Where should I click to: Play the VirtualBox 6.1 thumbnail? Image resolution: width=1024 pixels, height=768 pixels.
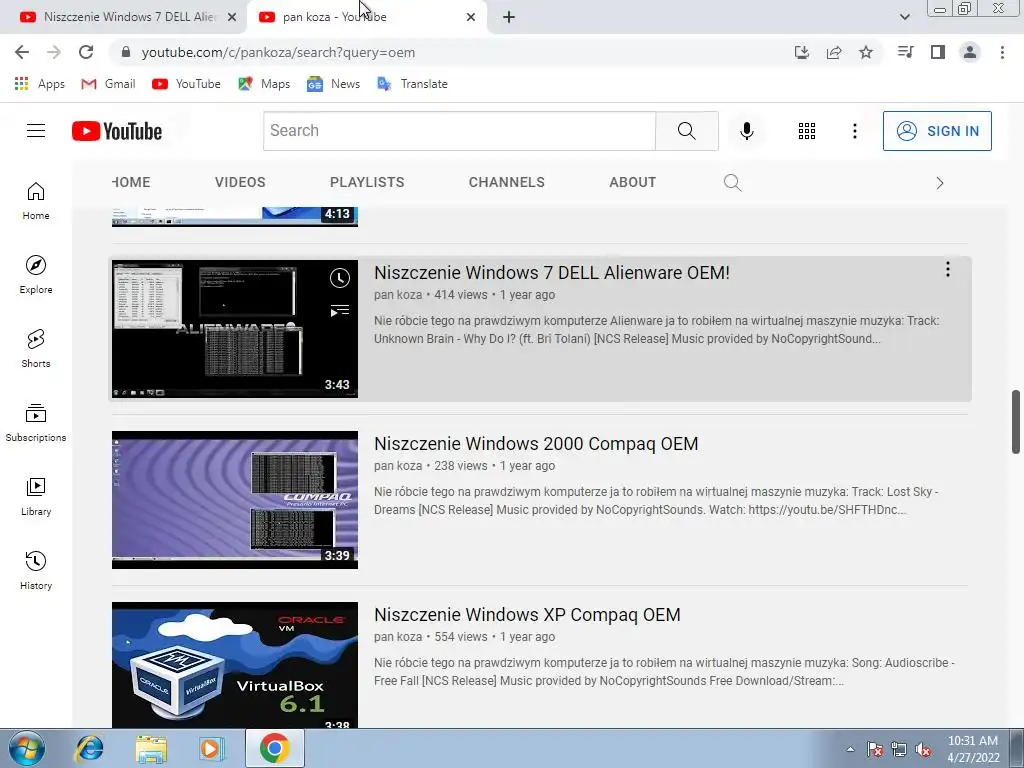pyautogui.click(x=234, y=665)
